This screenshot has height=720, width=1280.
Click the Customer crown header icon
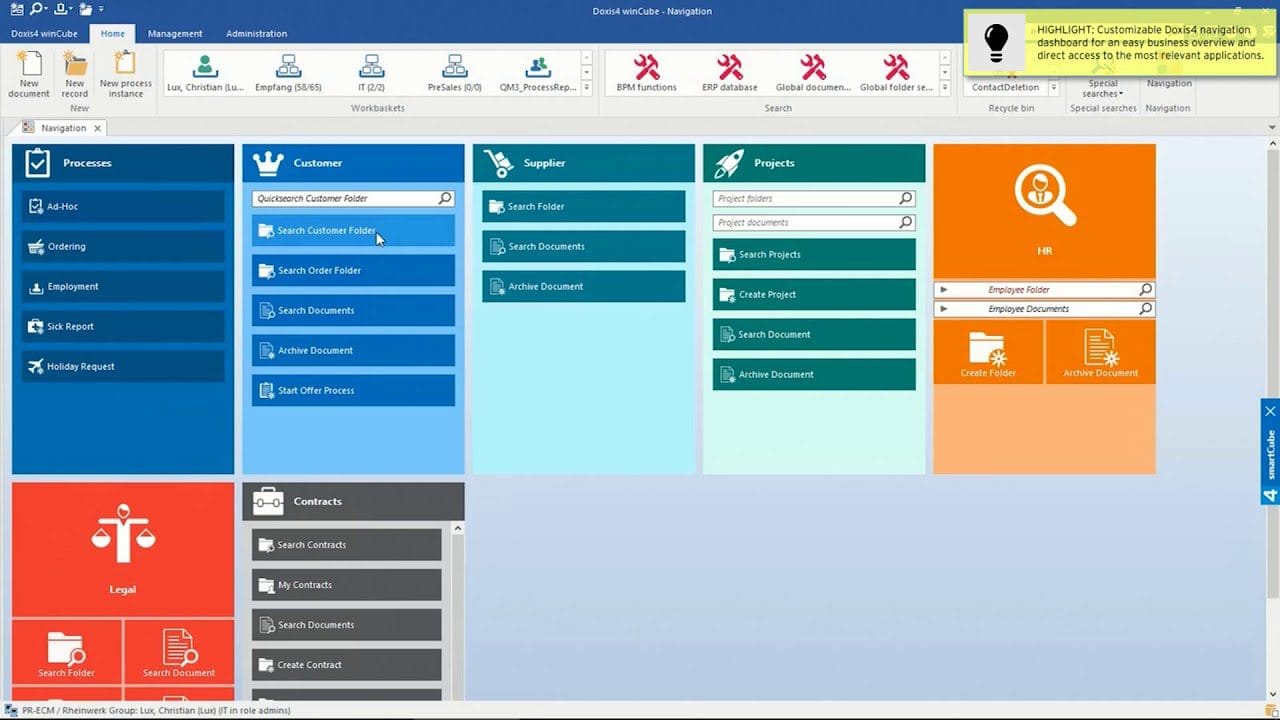point(268,163)
